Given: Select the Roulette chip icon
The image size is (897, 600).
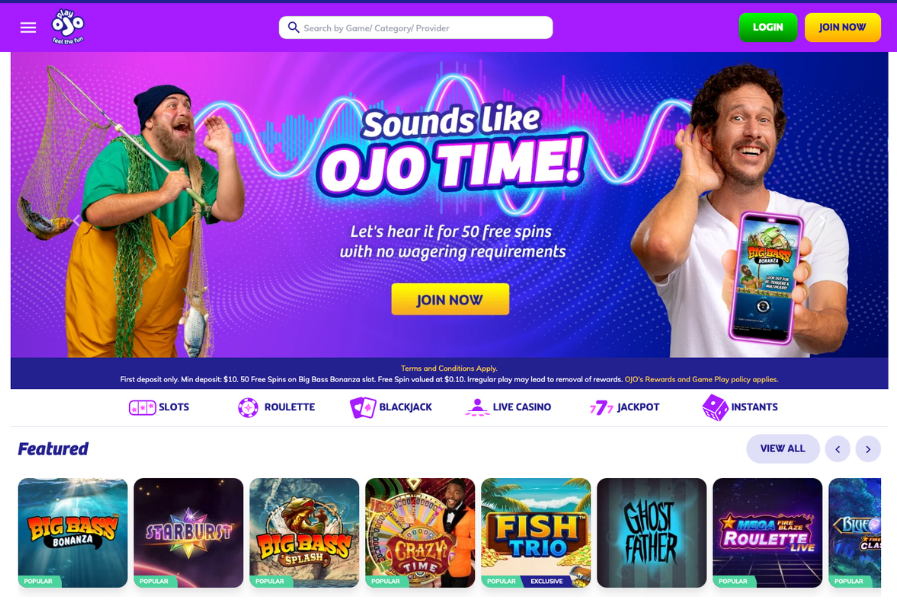Looking at the screenshot, I should [248, 407].
